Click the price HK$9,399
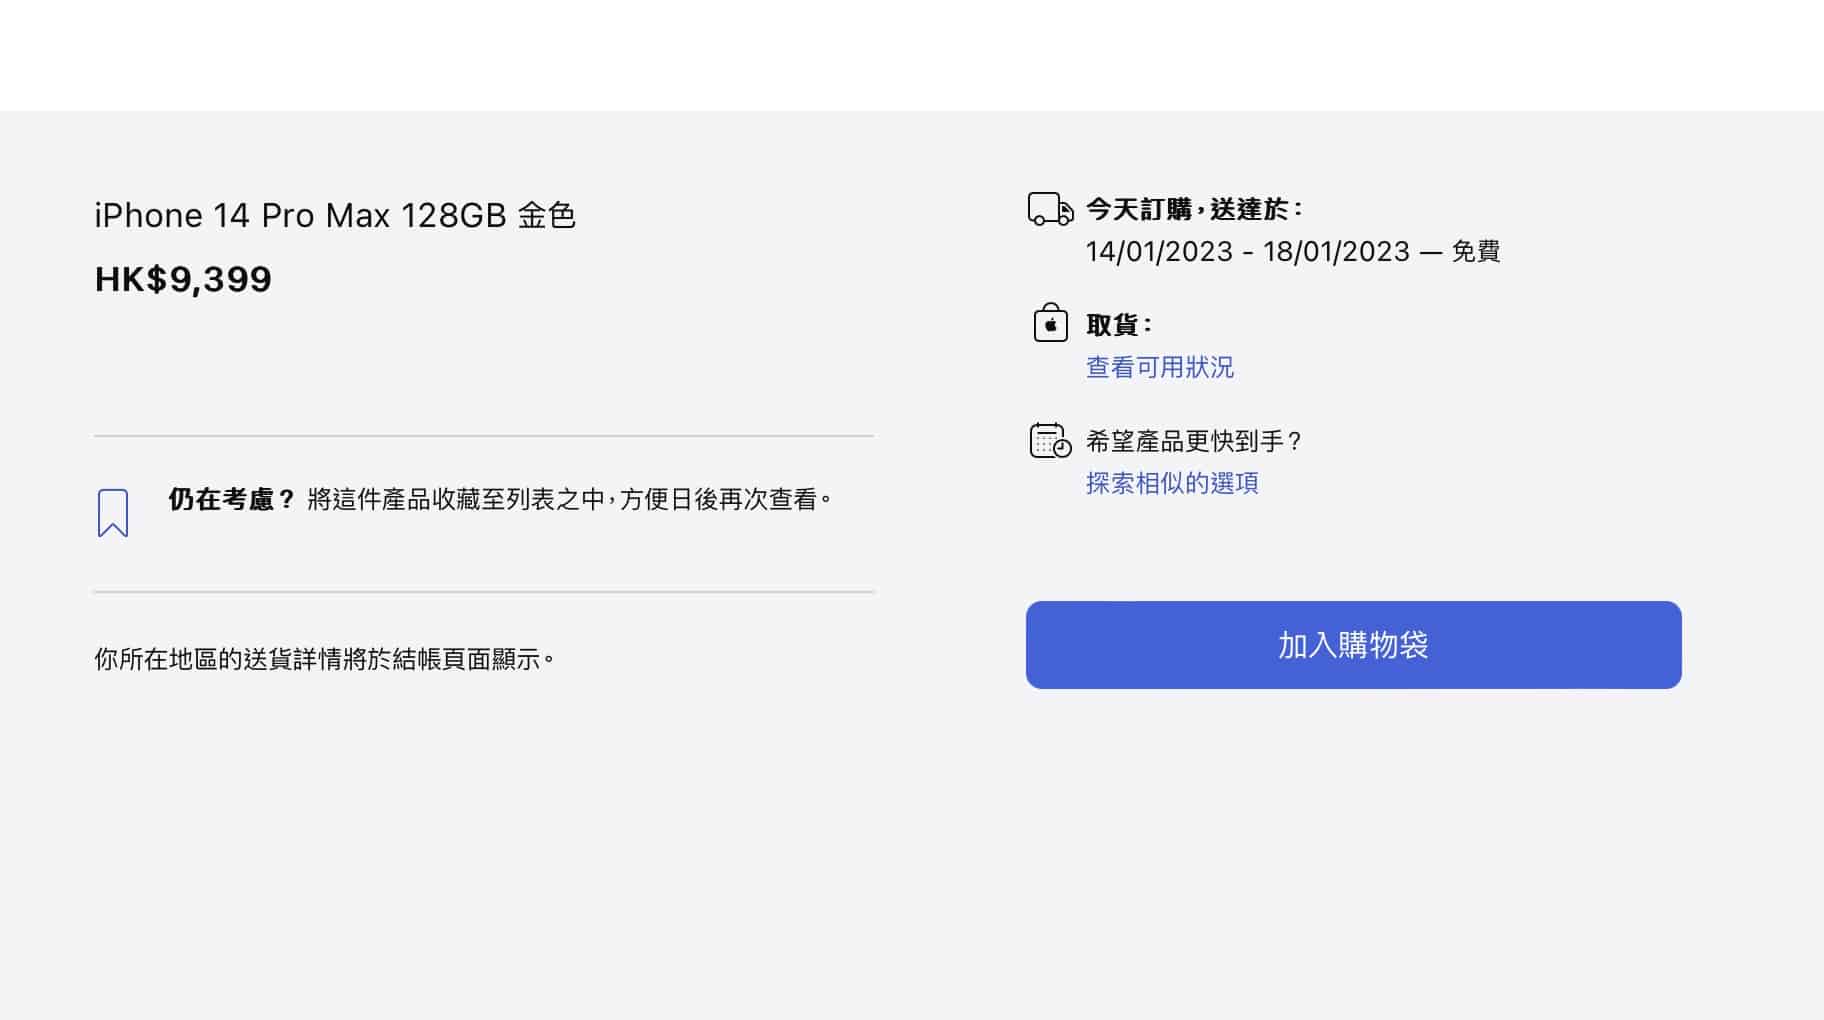1824x1020 pixels. (x=183, y=279)
